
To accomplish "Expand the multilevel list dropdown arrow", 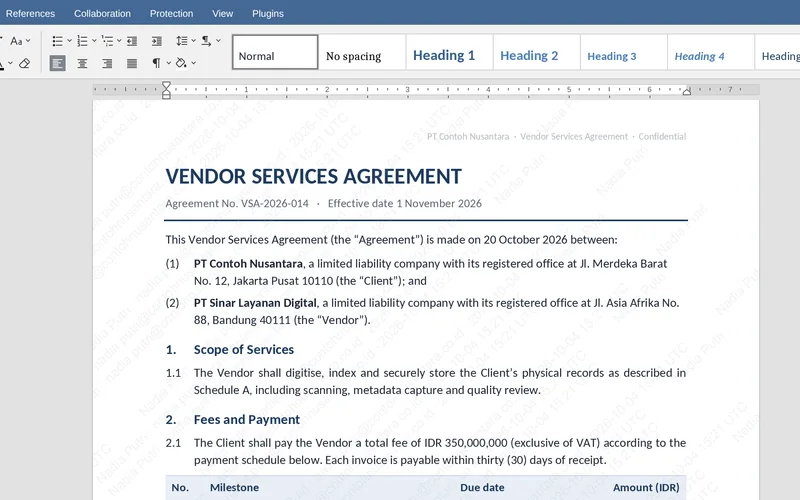I will click(x=119, y=41).
